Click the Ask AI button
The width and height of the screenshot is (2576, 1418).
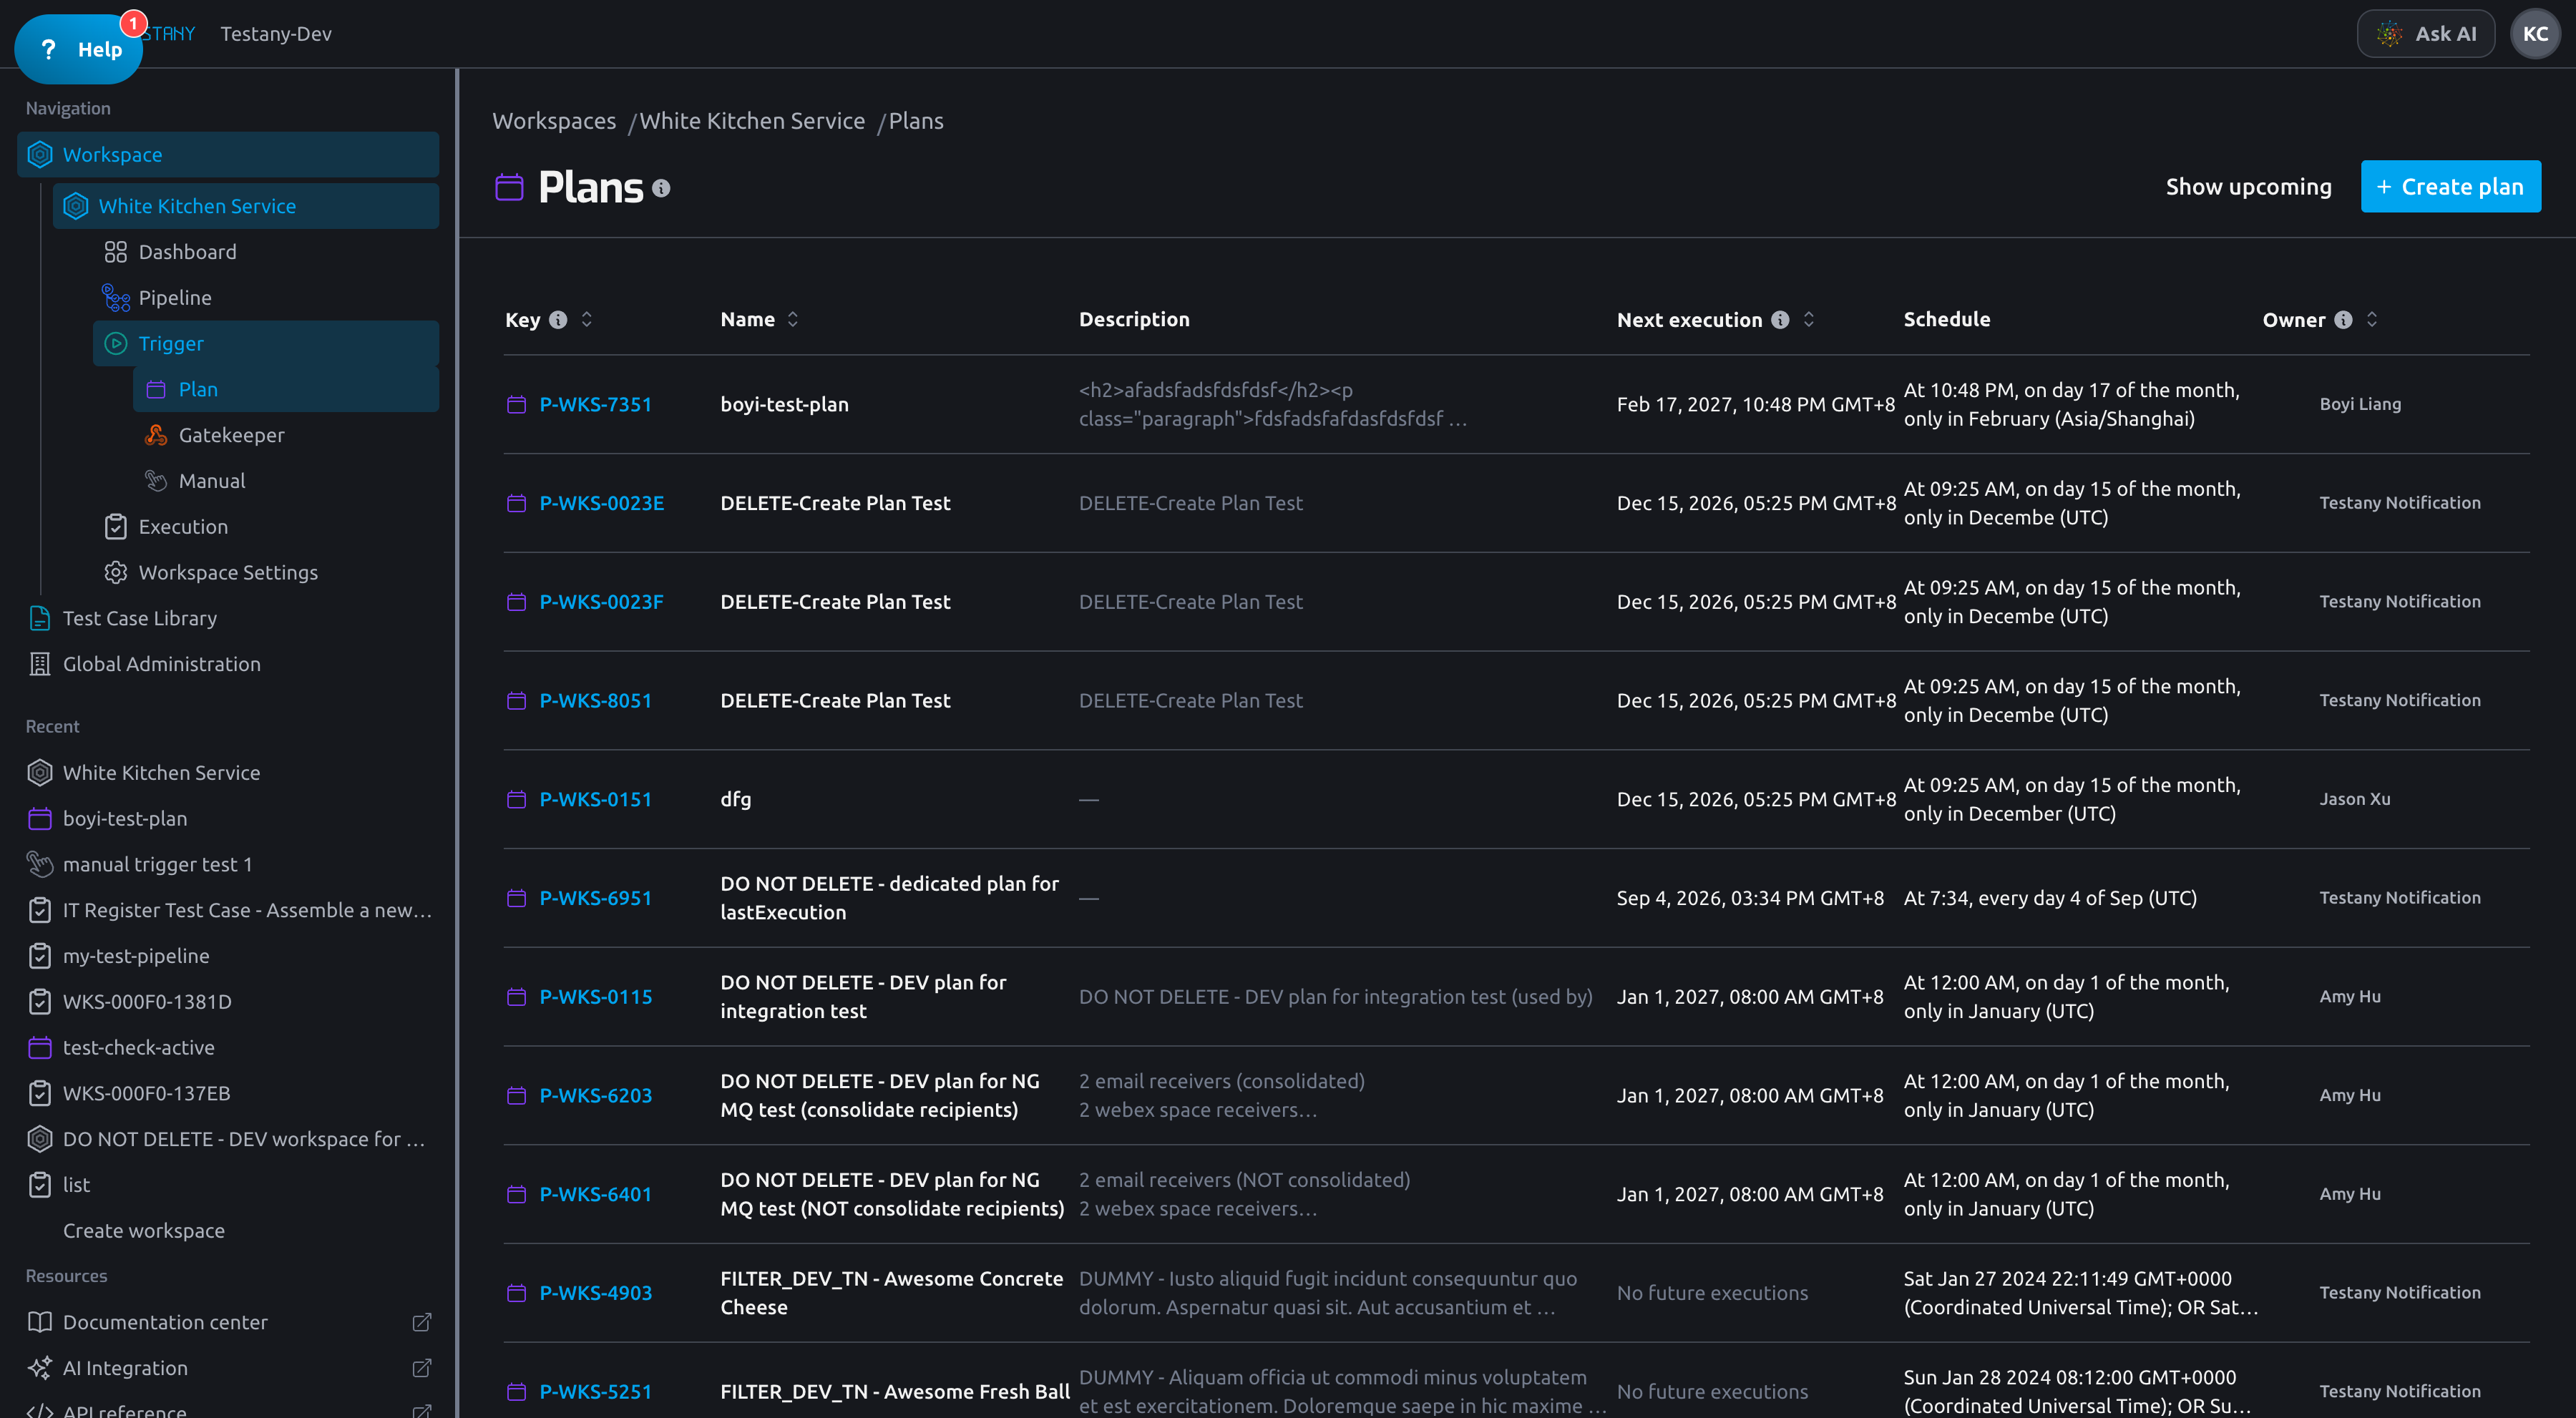pos(2426,34)
